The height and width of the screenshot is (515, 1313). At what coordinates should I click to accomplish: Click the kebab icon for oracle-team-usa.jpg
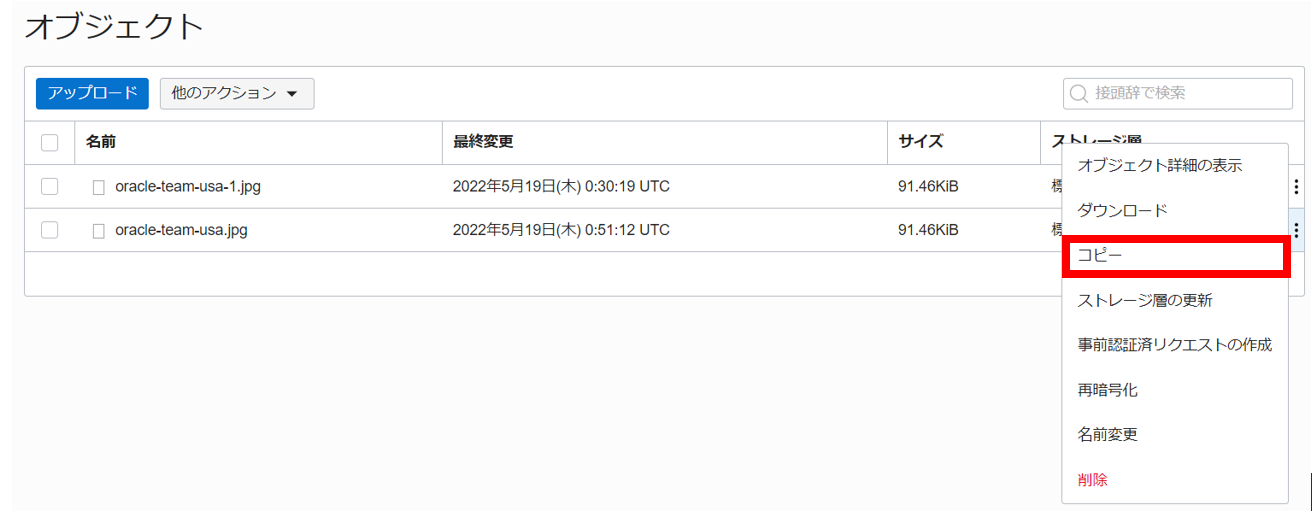1296,230
